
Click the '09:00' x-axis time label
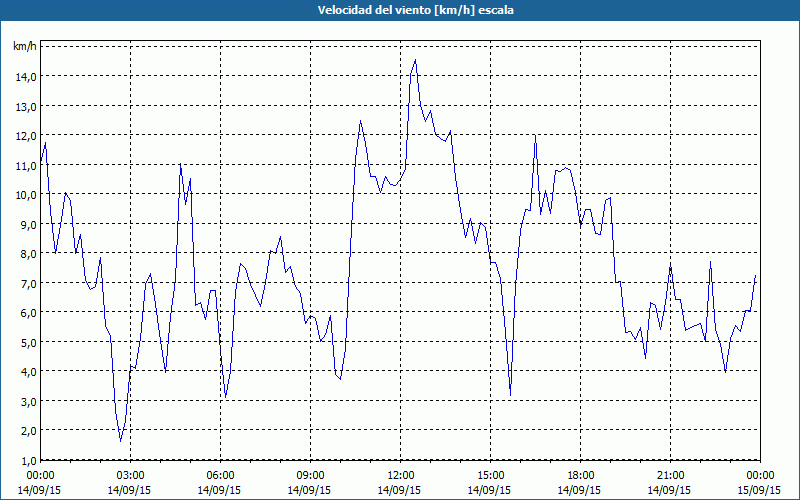tap(310, 475)
